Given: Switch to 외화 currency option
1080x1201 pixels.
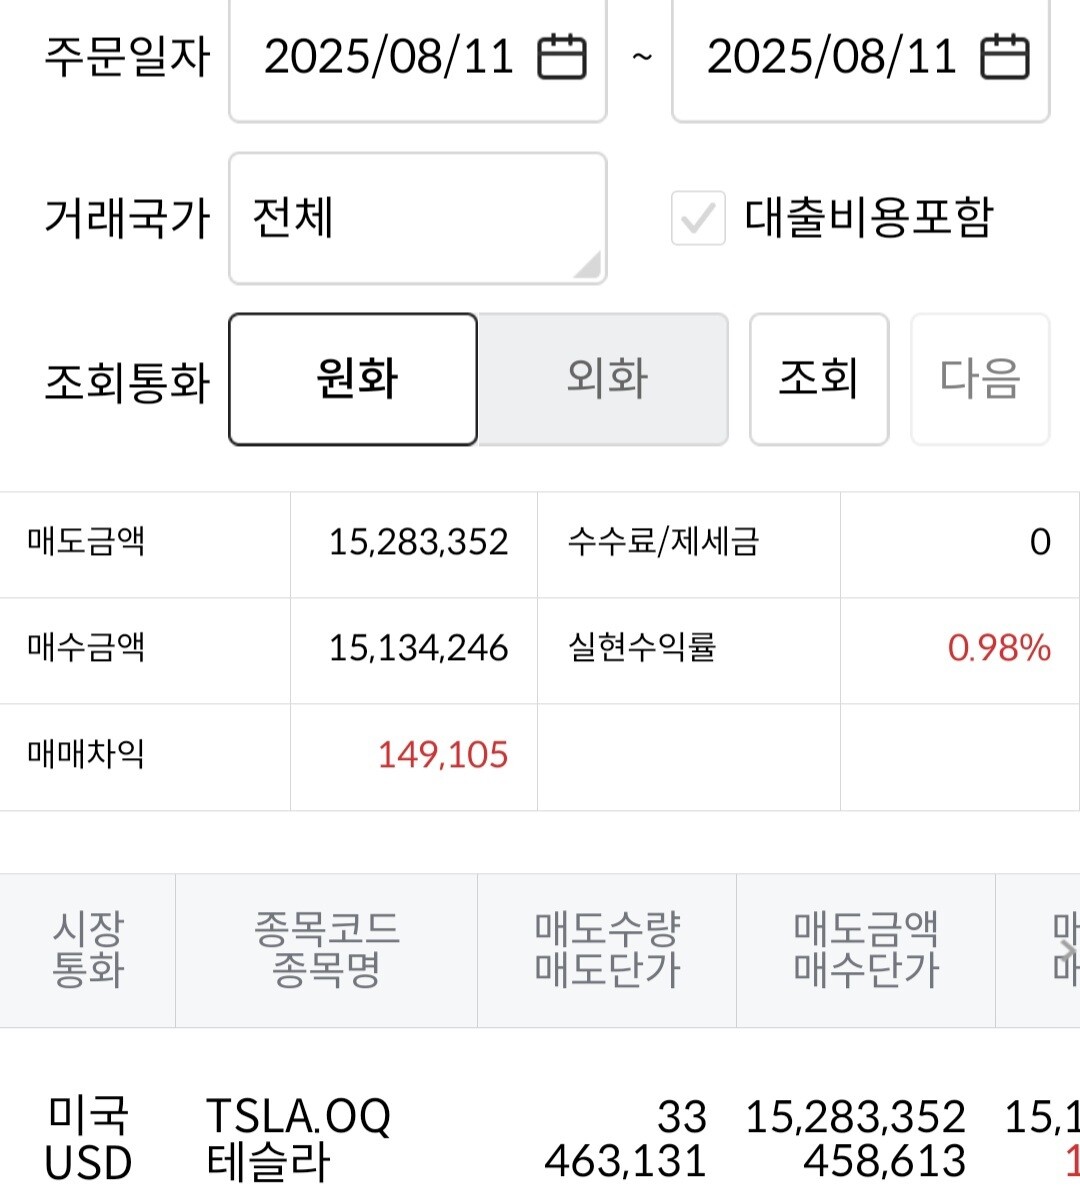Looking at the screenshot, I should point(604,379).
